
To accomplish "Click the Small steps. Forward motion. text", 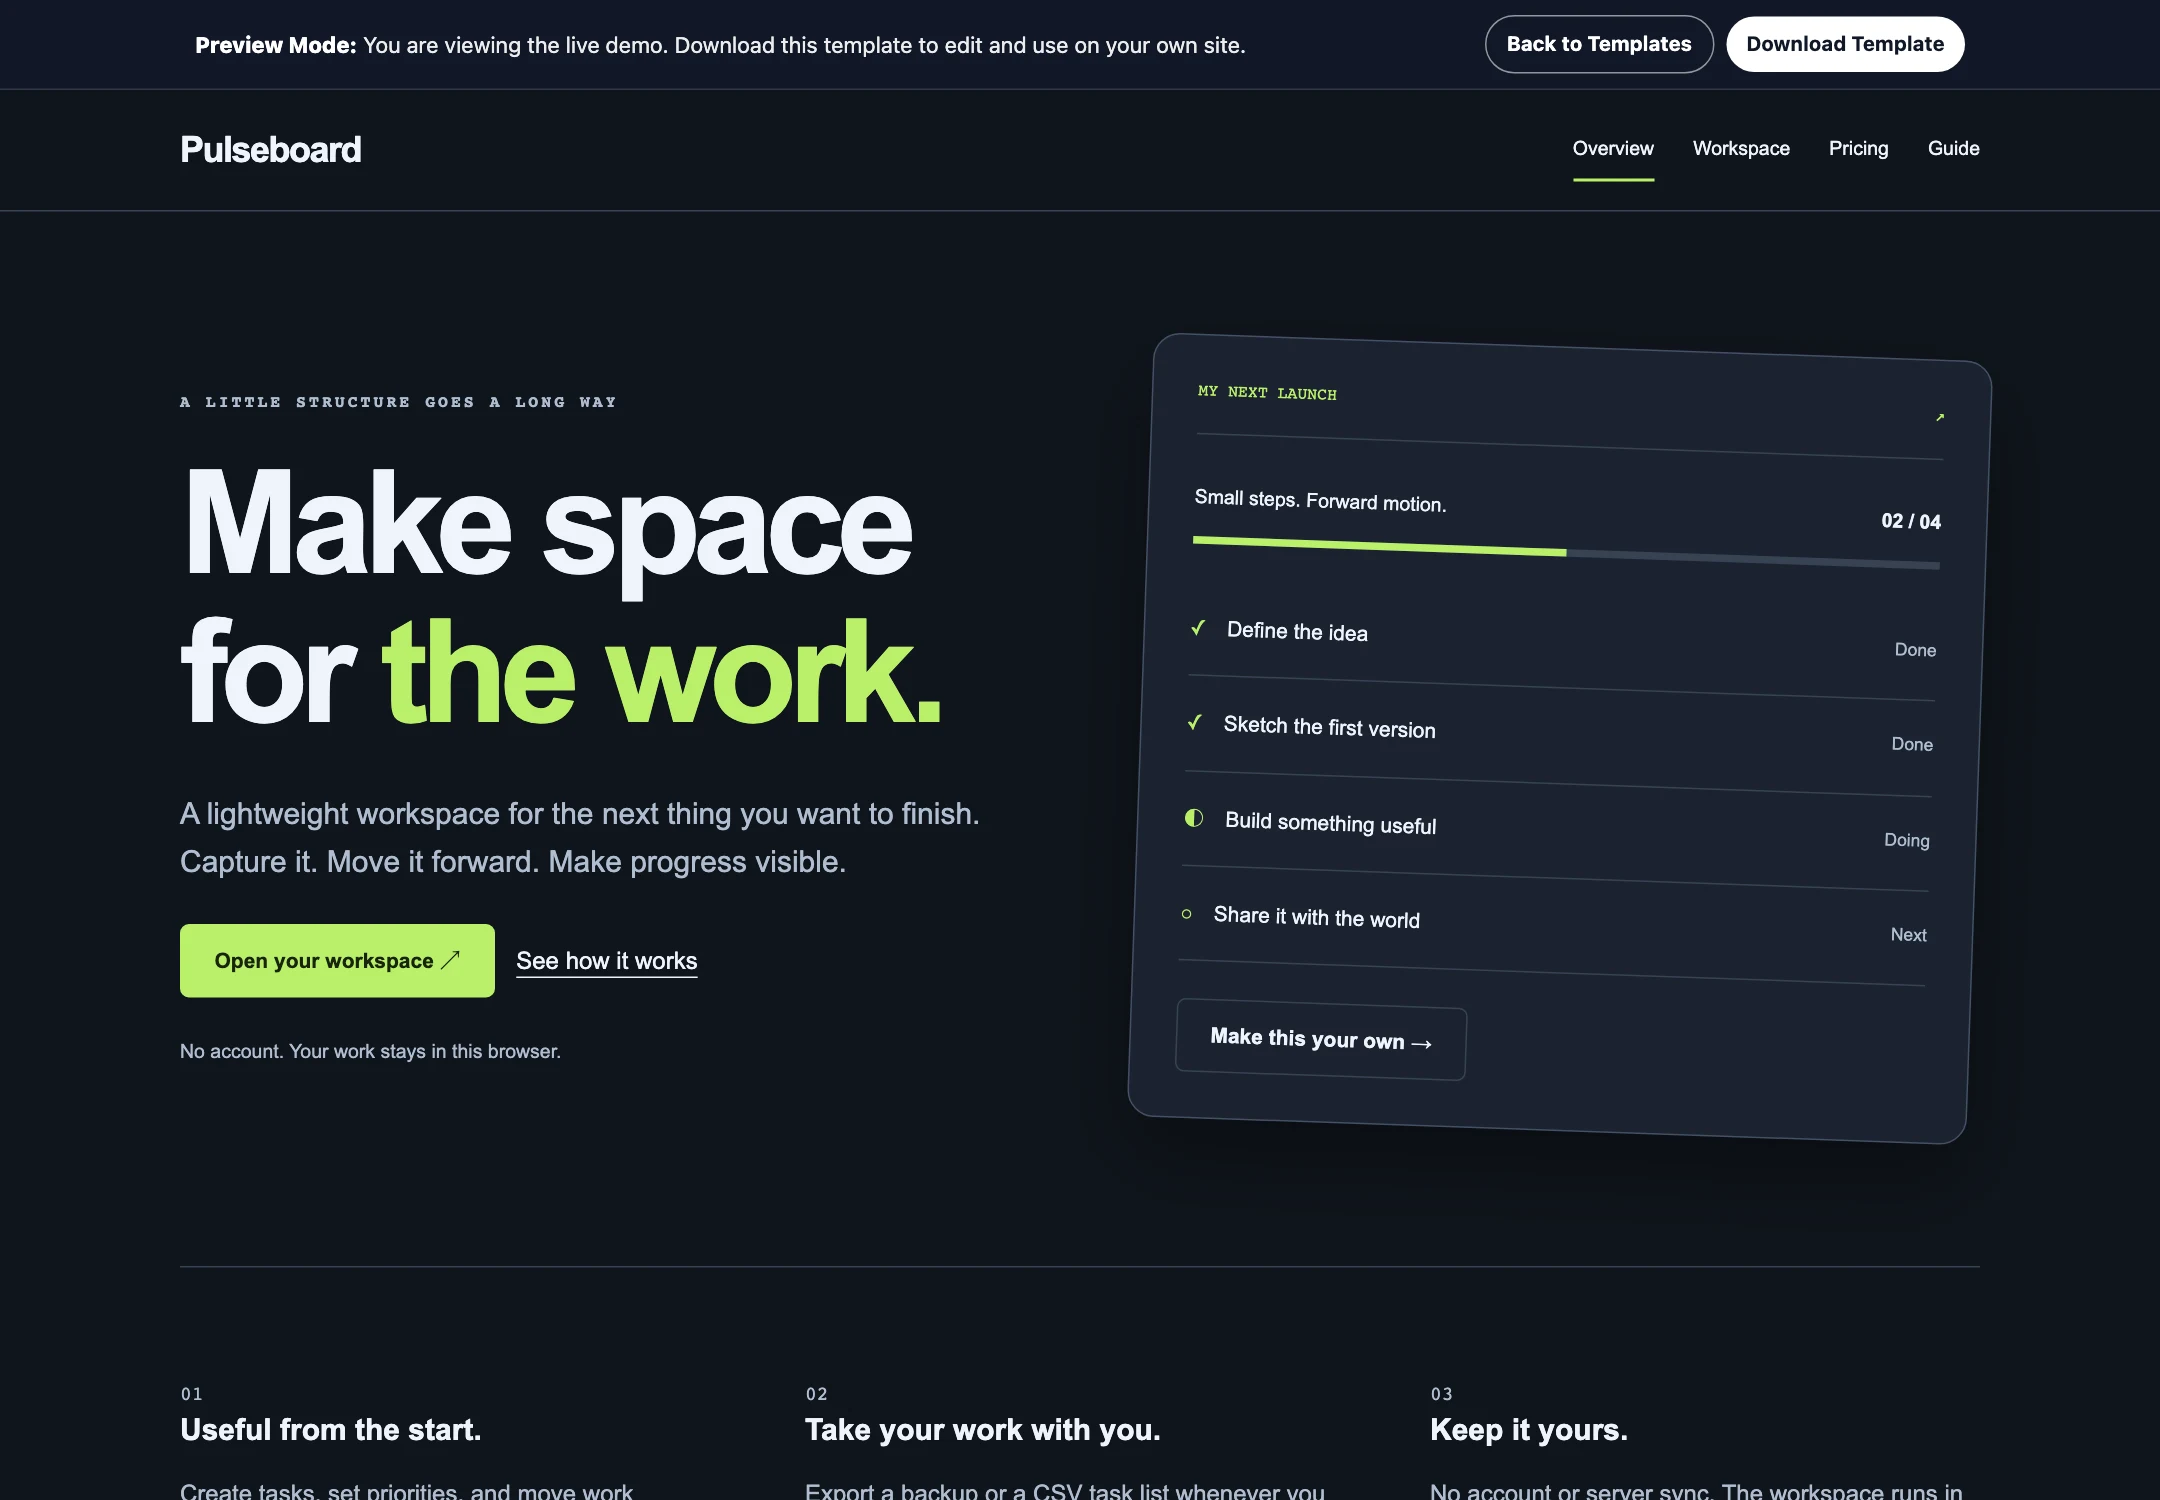I will click(x=1320, y=500).
